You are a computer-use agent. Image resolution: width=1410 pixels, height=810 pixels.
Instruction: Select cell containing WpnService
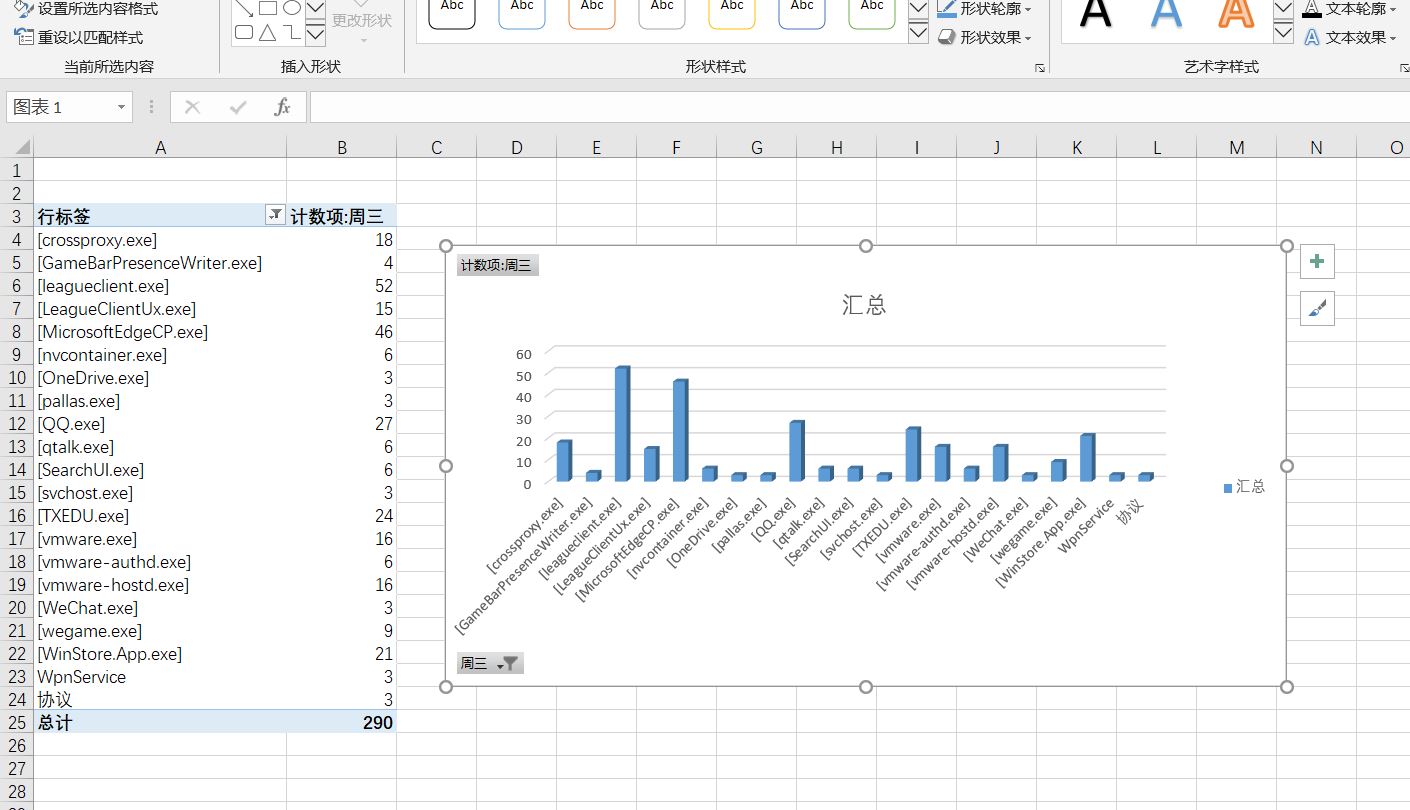click(160, 677)
